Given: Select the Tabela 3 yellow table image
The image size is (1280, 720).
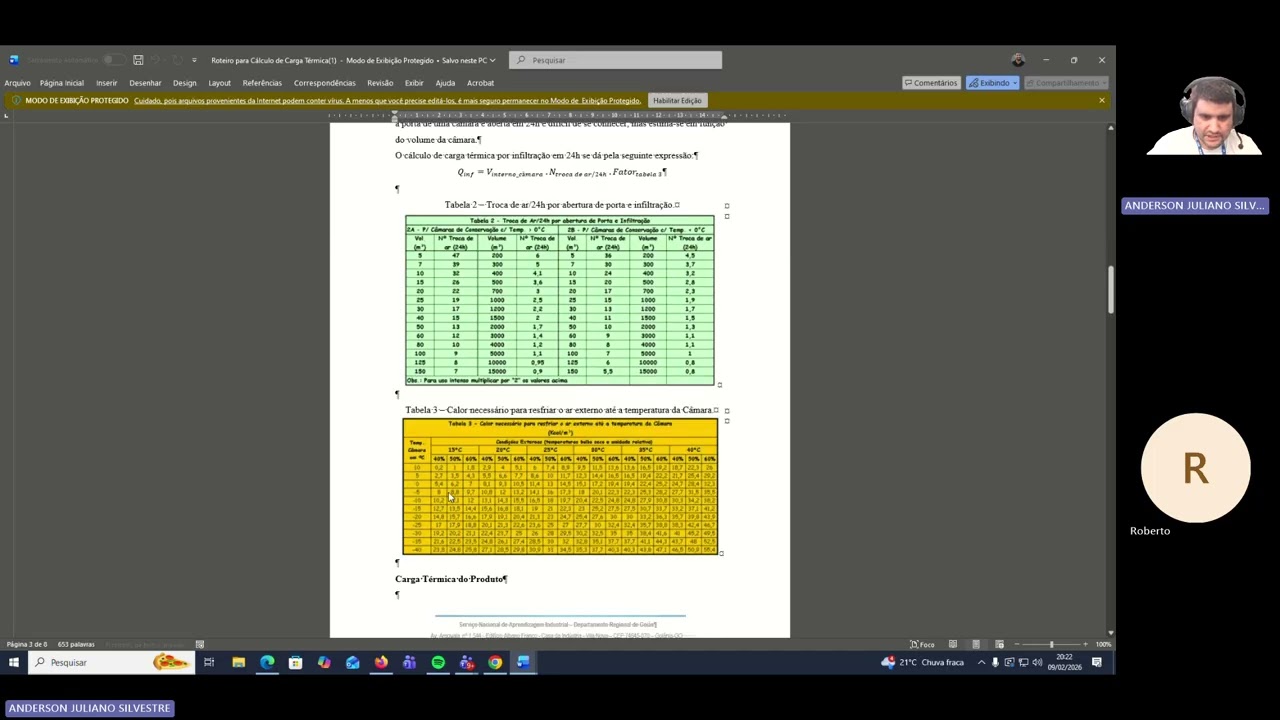Looking at the screenshot, I should 560,486.
